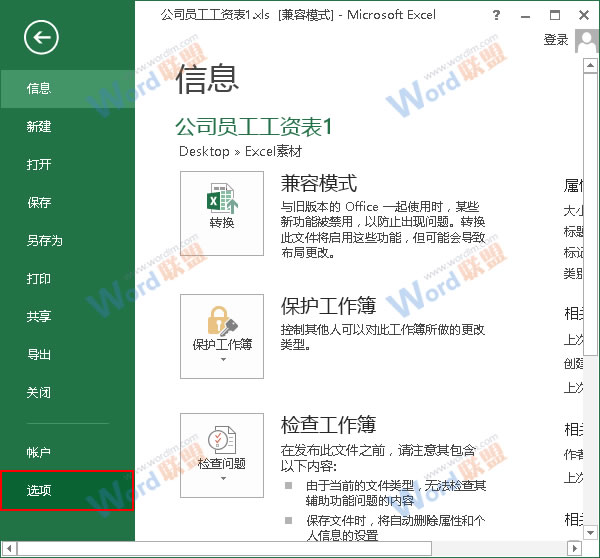Click the vertical scrollbar down arrow
The image size is (600, 558).
(x=590, y=532)
